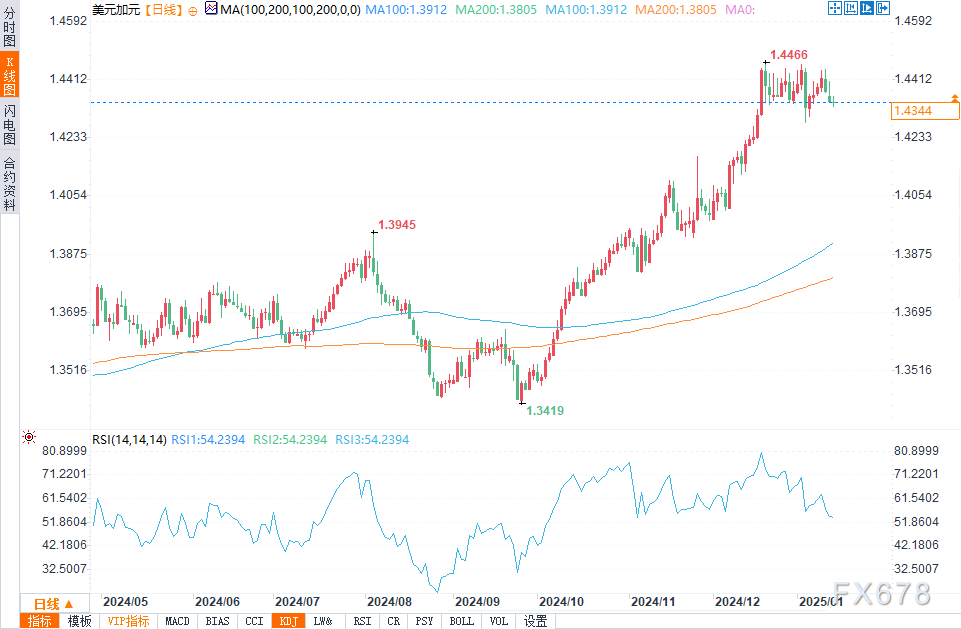Open the 闪电图 lightning chart view
Viewport: 961px width, 629px height.
click(x=9, y=124)
